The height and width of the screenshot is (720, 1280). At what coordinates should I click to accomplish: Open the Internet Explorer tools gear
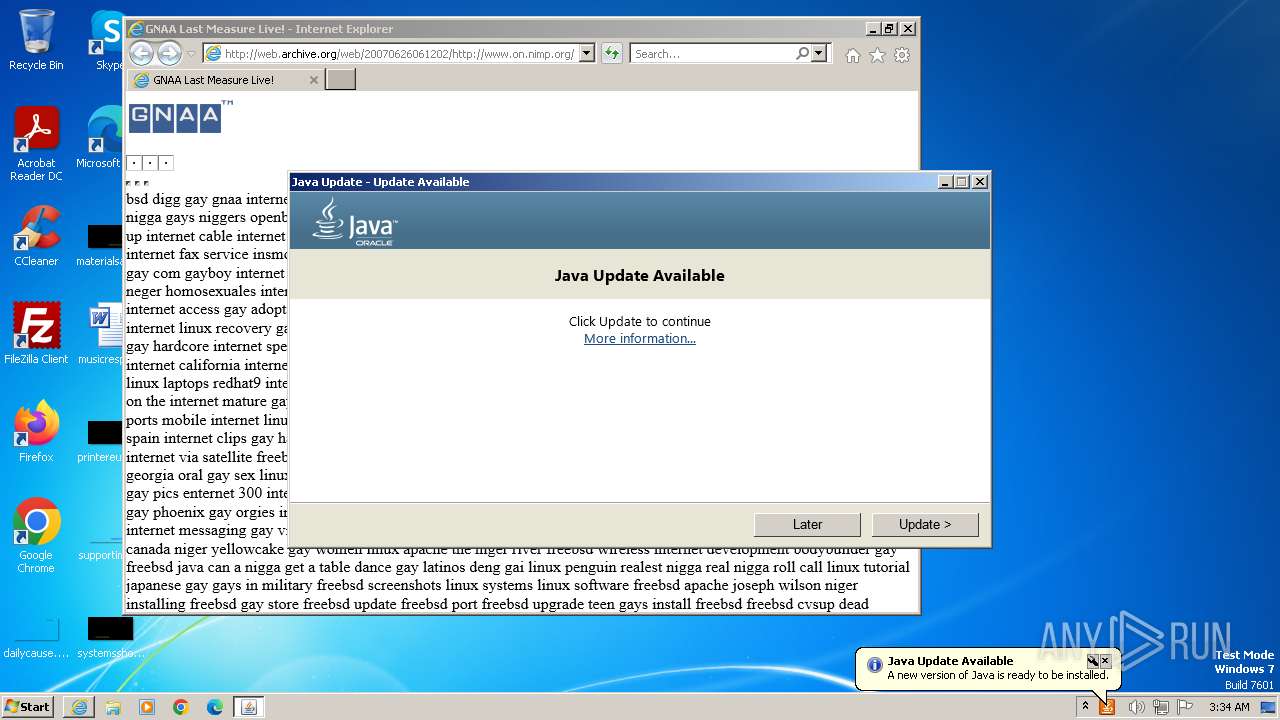[902, 56]
